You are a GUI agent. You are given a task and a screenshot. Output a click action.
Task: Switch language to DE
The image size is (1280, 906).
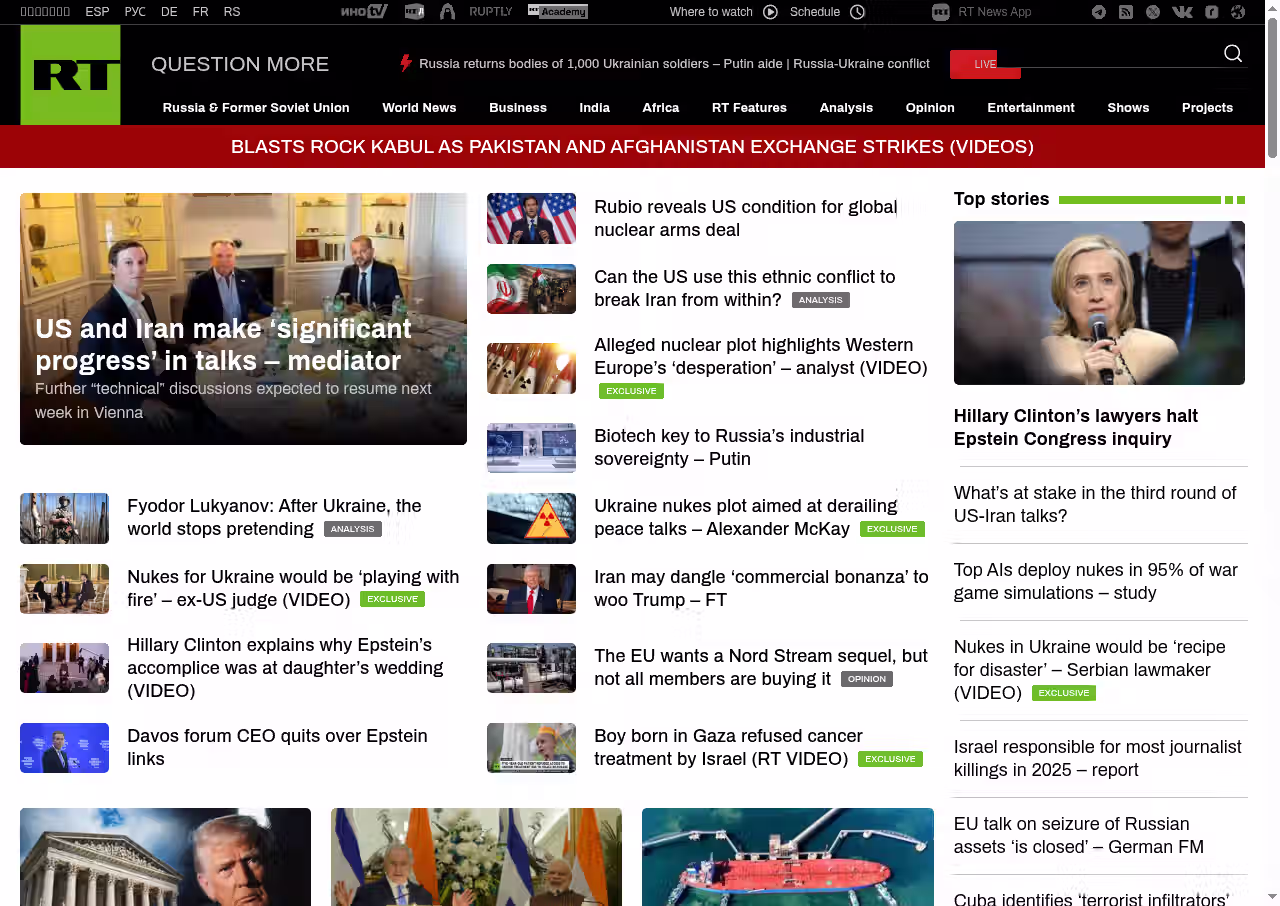click(x=169, y=12)
